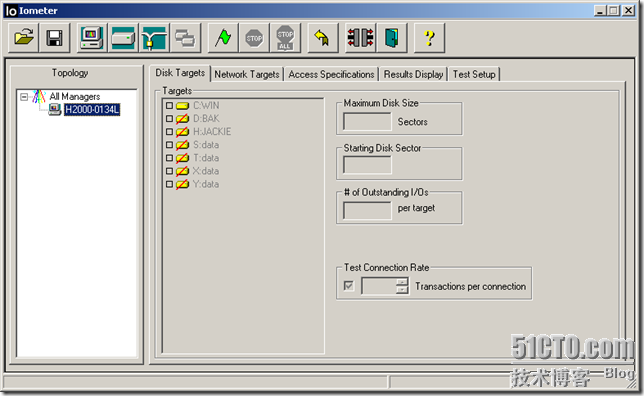Image resolution: width=644 pixels, height=396 pixels.
Task: Toggle the Test Connection Rate checkbox
Action: tap(348, 285)
